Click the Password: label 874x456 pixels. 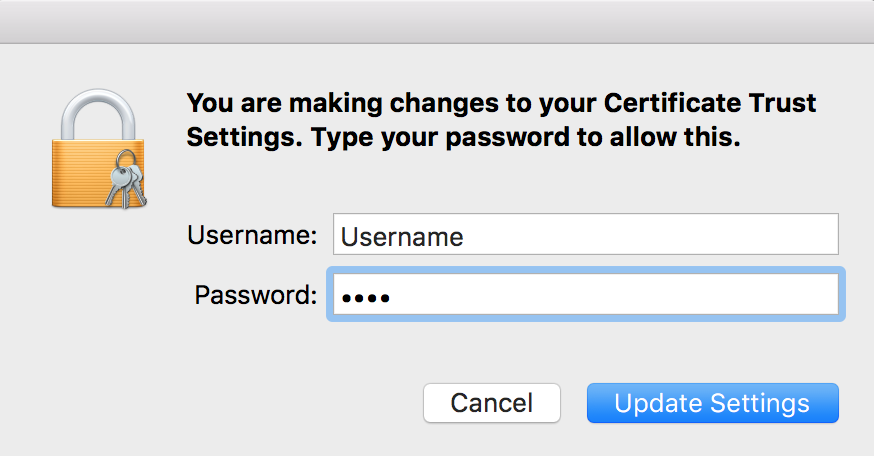(x=256, y=294)
